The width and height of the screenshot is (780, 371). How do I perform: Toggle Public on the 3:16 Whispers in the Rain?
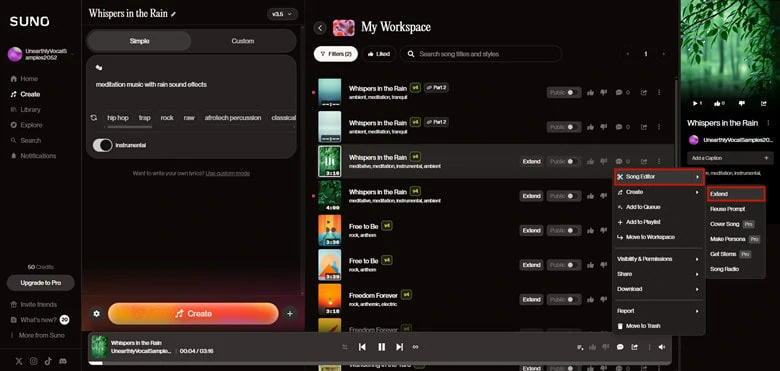[x=564, y=162]
